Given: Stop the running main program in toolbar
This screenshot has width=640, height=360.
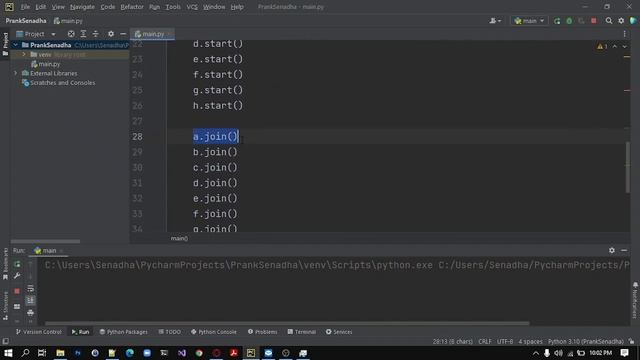Looking at the screenshot, I should tap(594, 21).
